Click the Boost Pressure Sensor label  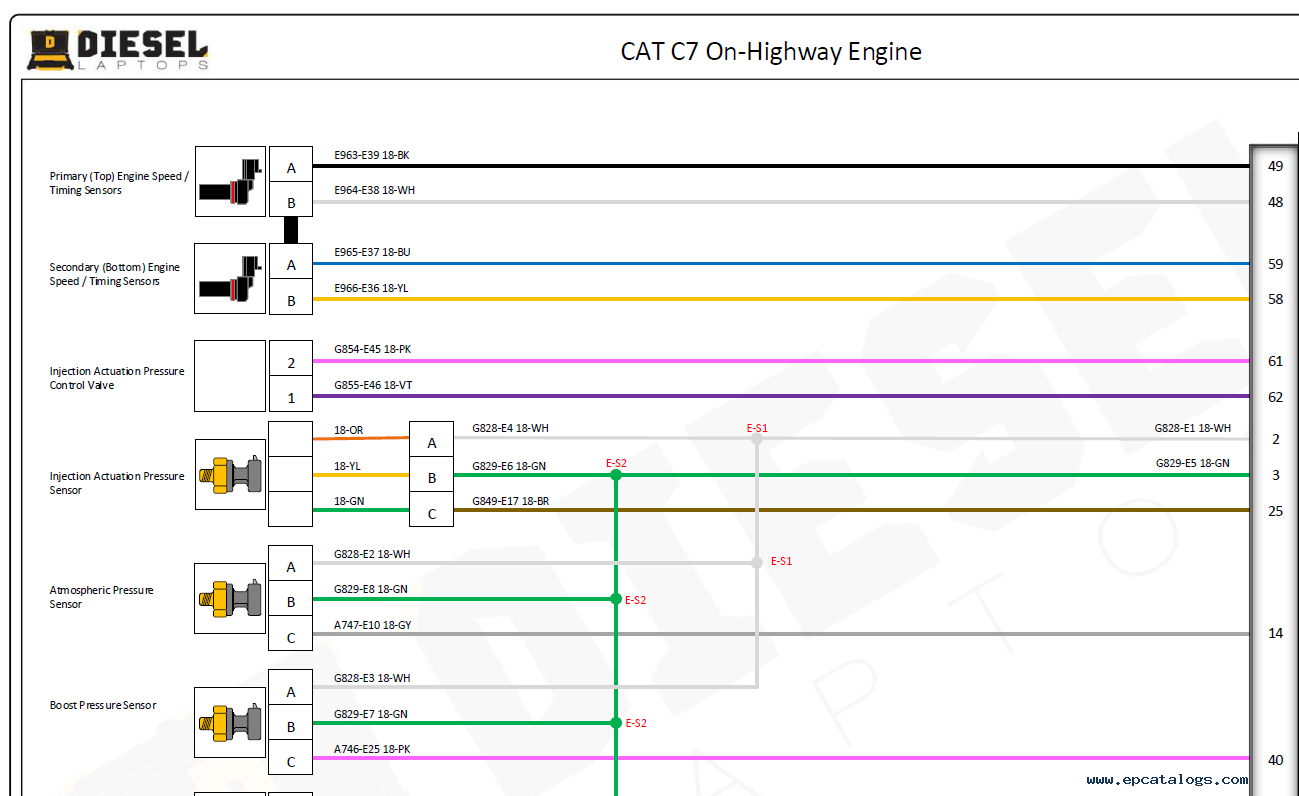click(x=103, y=705)
